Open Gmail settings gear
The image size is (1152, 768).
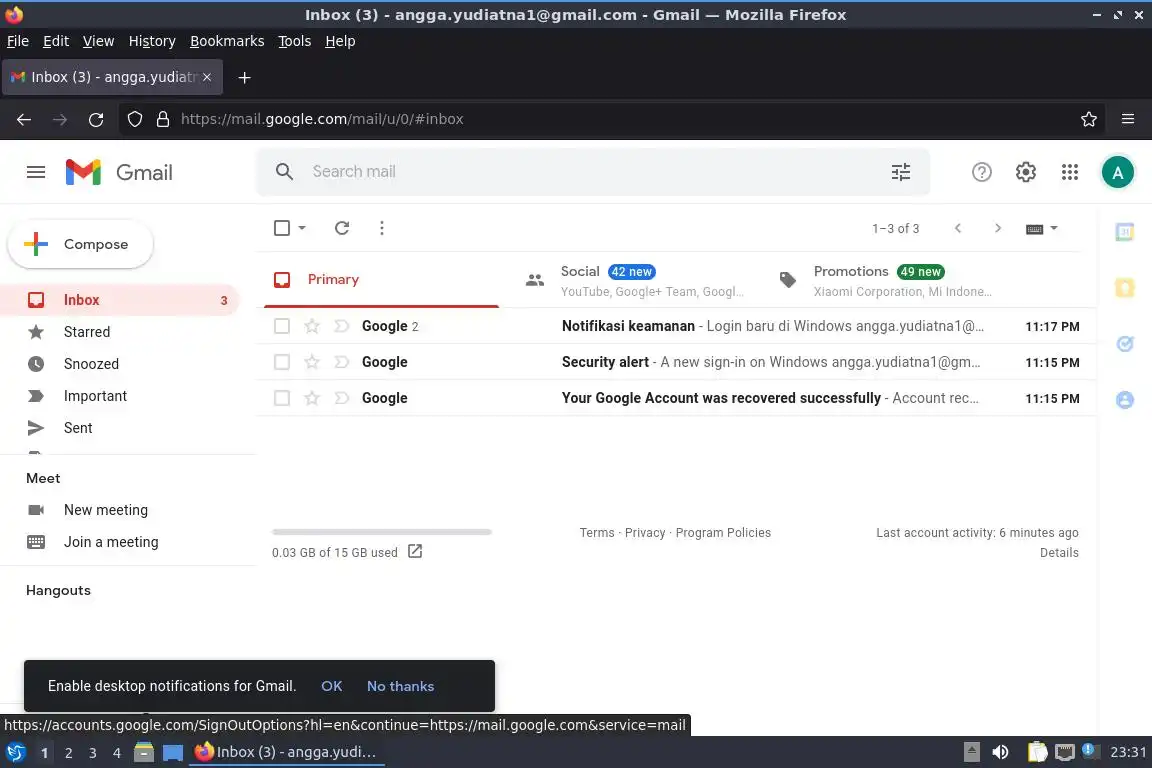1026,172
